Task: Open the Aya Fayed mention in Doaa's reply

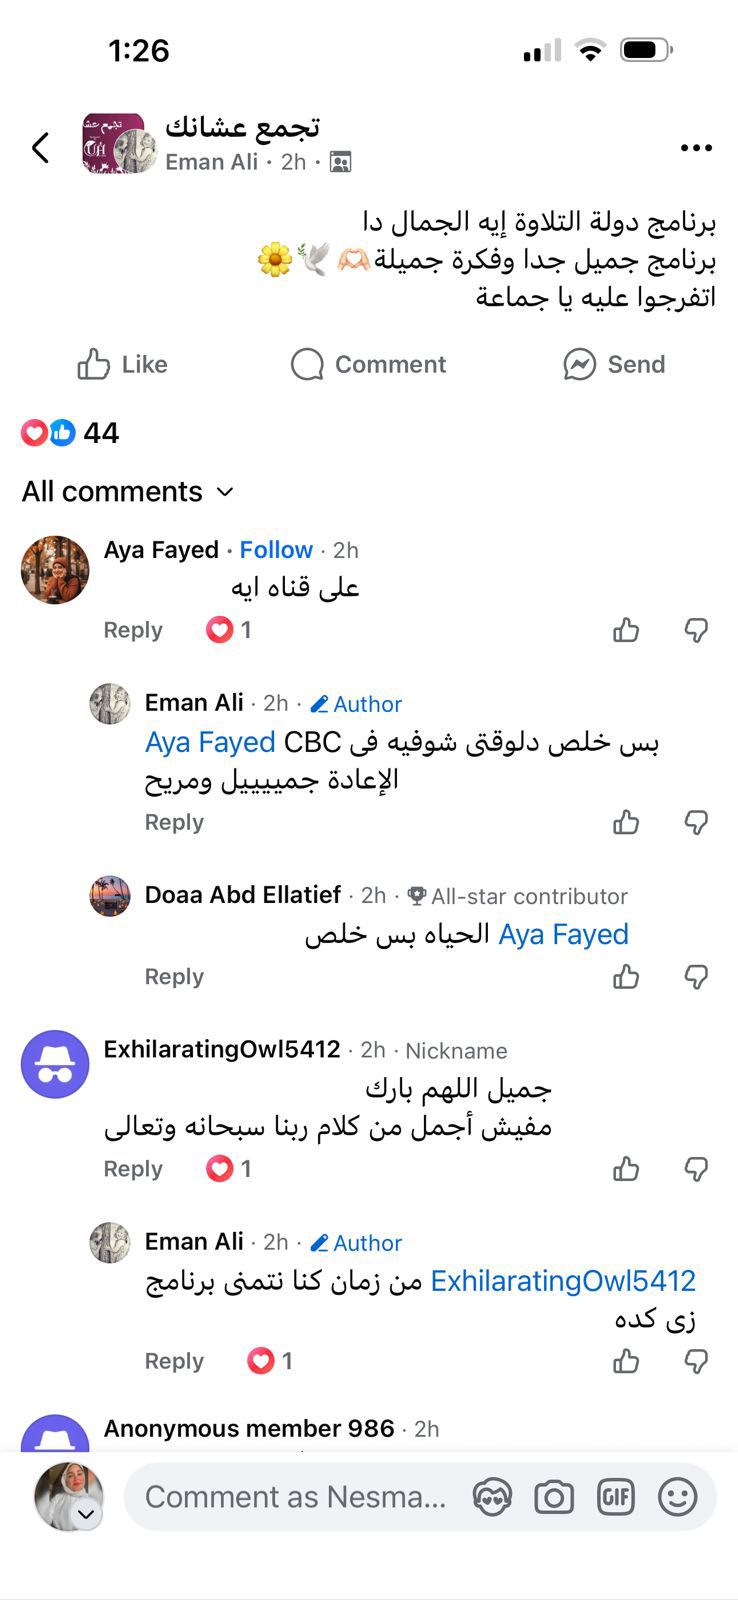Action: [563, 935]
